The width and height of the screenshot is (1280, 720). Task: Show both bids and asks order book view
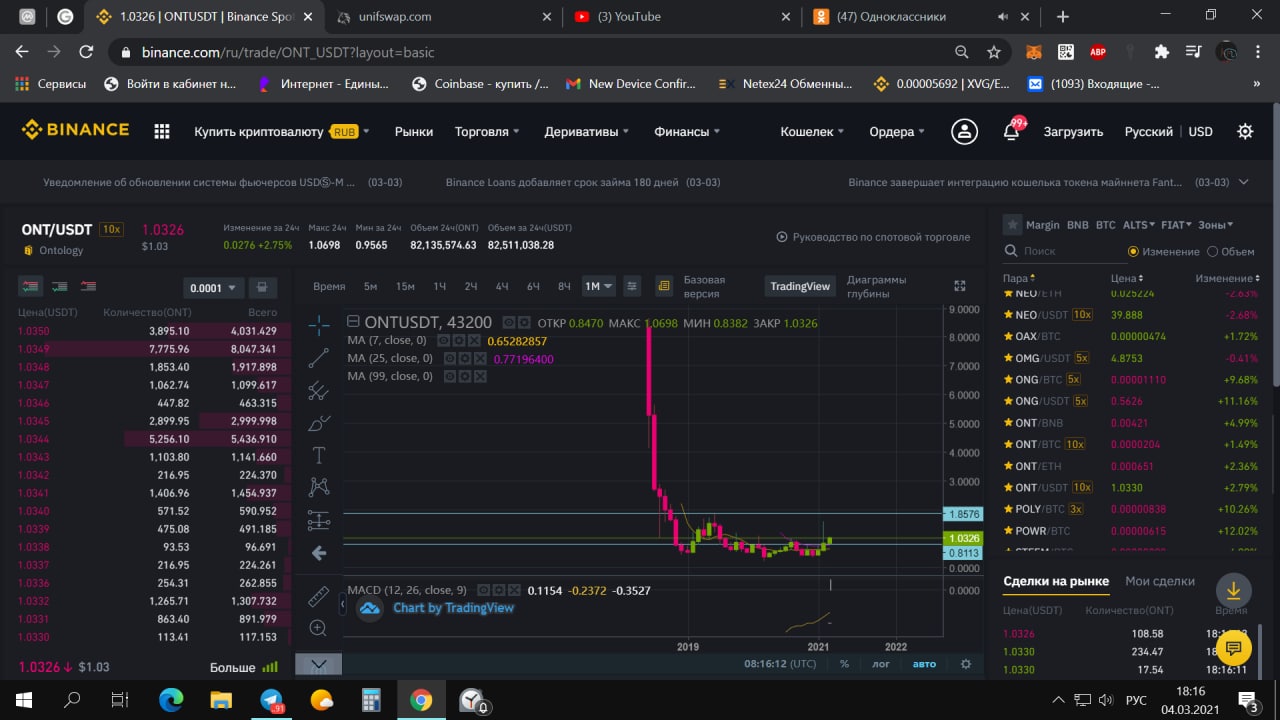[31, 286]
